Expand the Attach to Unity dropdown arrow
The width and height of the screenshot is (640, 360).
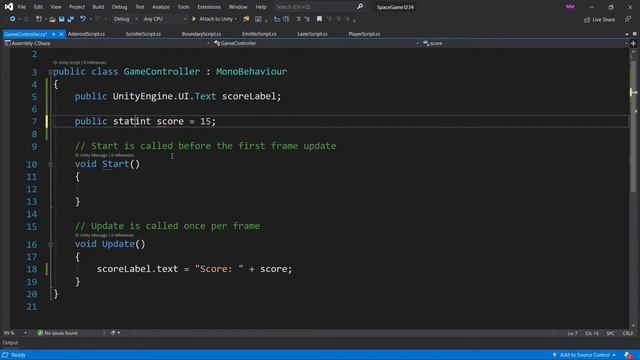[236, 19]
